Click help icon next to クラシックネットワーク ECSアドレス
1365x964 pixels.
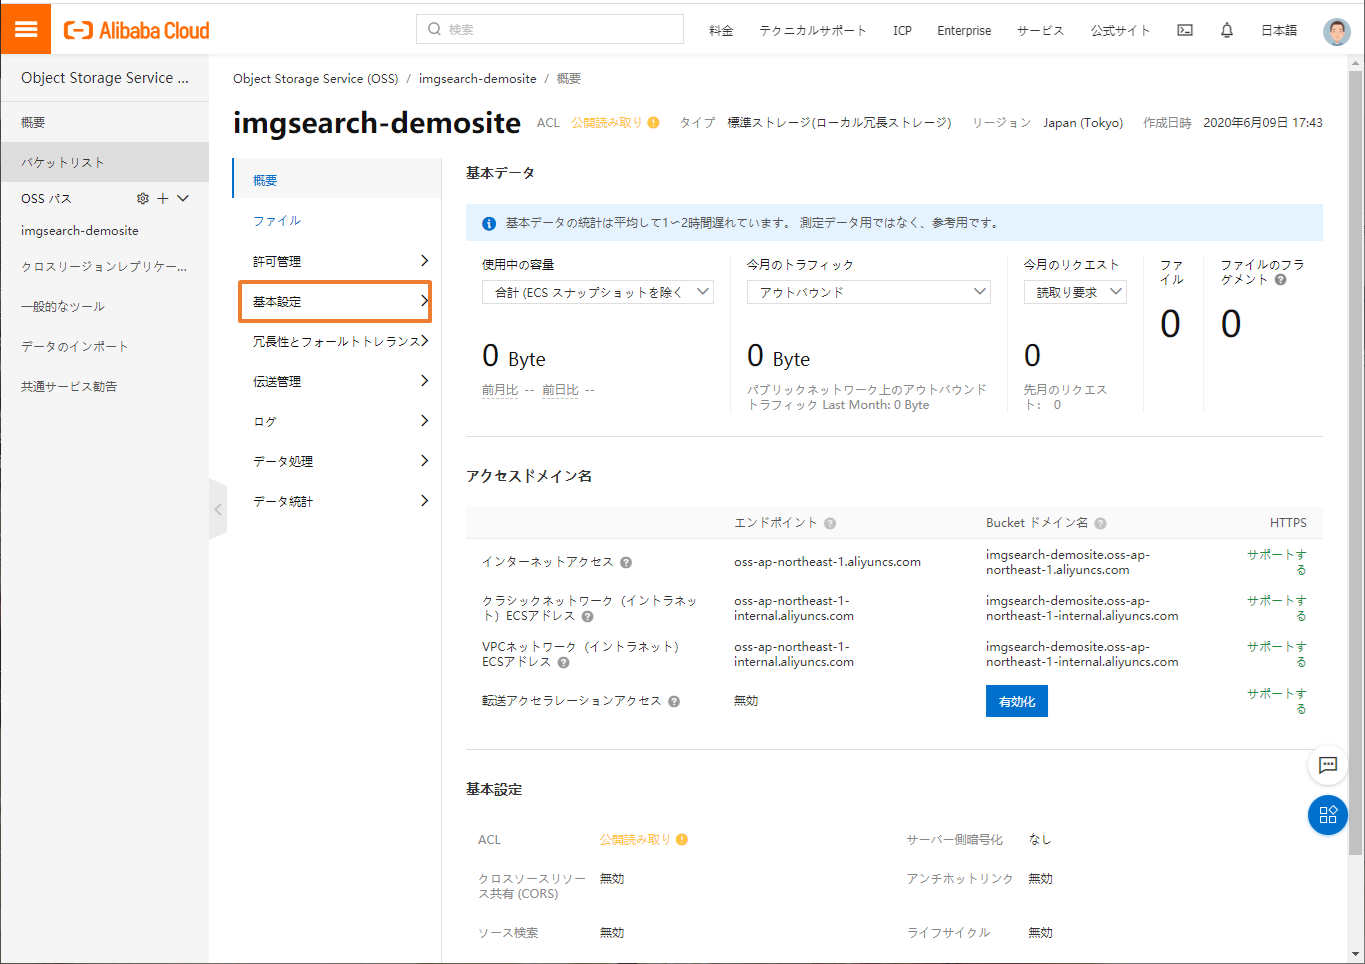(588, 616)
